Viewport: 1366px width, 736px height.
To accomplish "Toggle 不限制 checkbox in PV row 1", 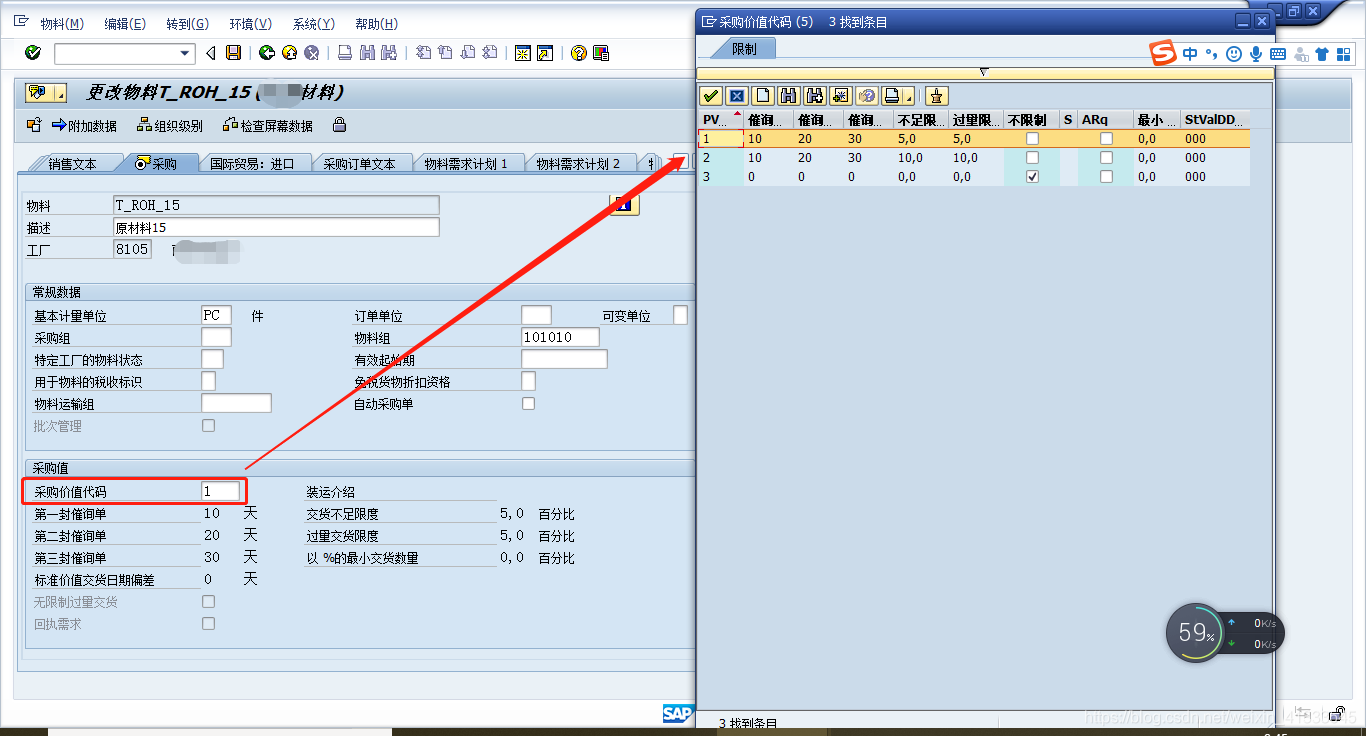I will pyautogui.click(x=1032, y=139).
